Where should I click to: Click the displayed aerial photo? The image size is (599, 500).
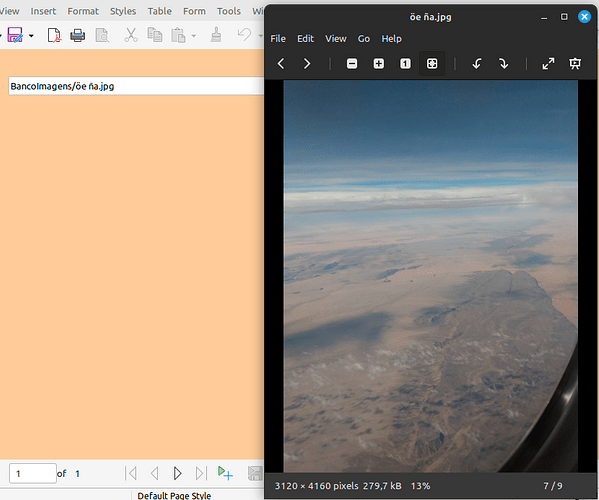click(x=431, y=276)
